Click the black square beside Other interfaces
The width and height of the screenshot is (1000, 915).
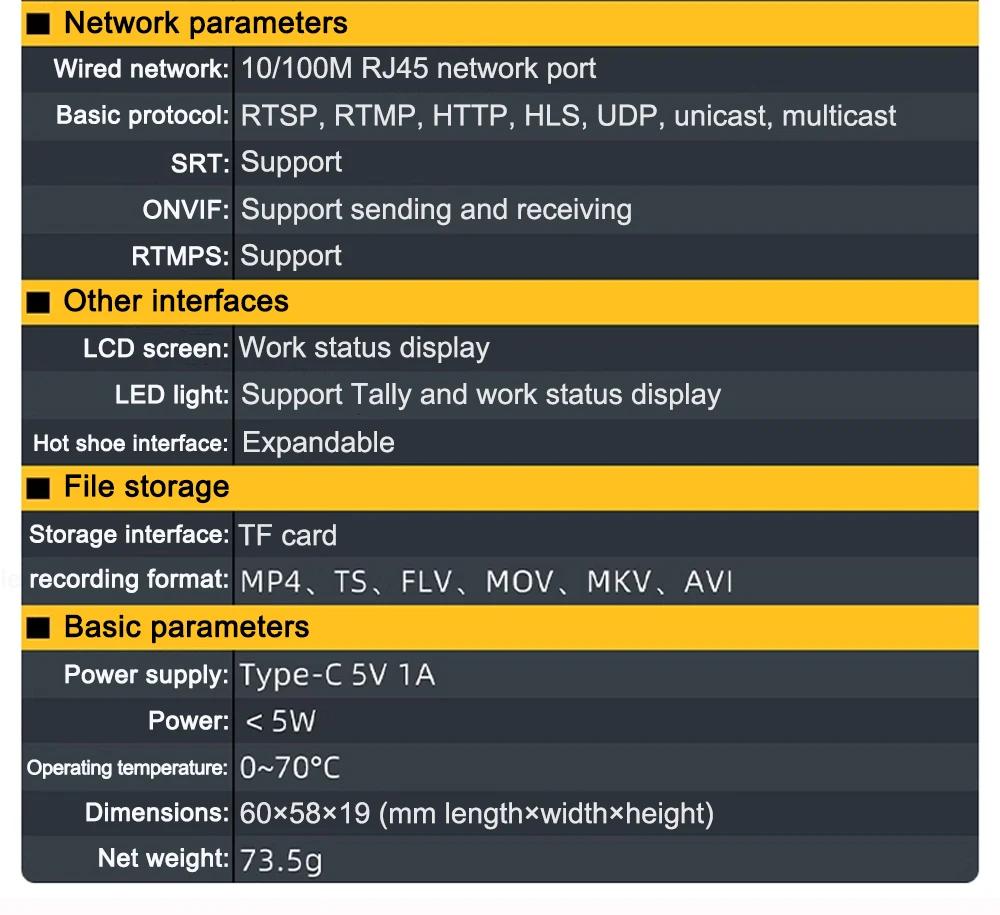38,302
